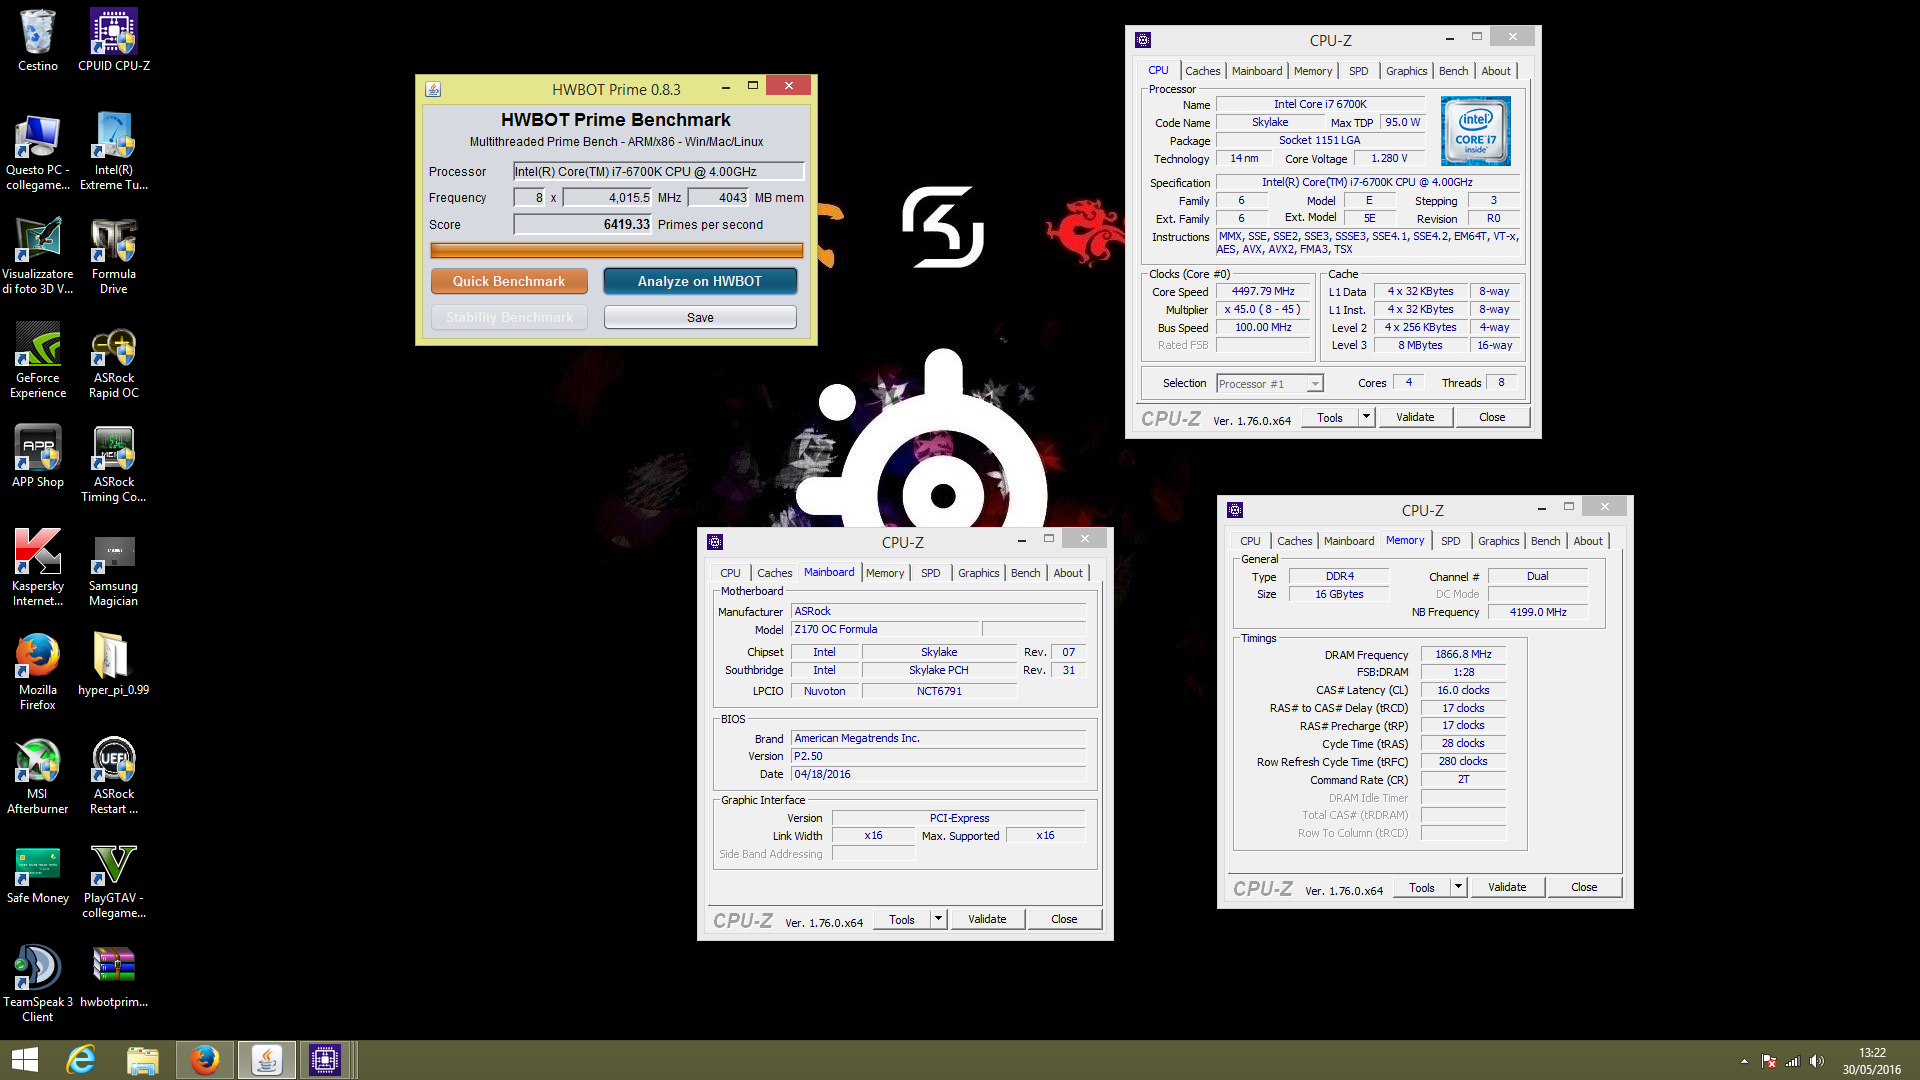Open the Graphics tab in Mainboard window
This screenshot has width=1920, height=1080.
pos(978,573)
